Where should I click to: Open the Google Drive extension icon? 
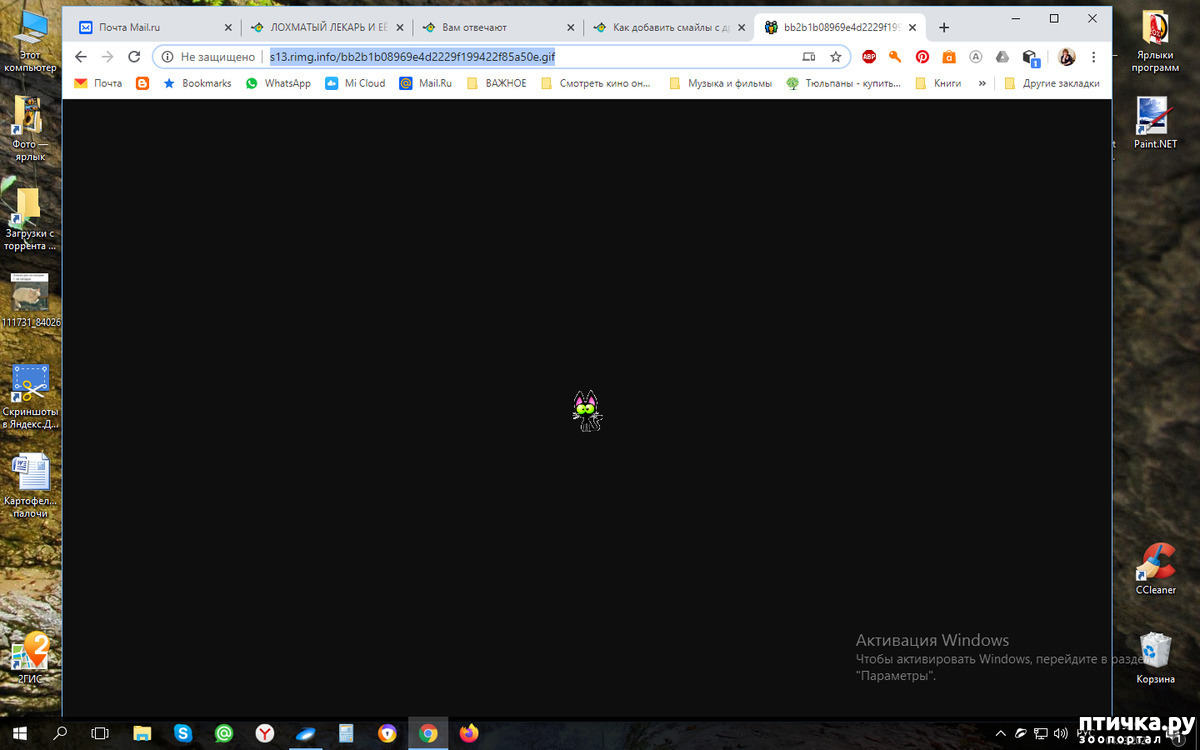click(x=1002, y=57)
